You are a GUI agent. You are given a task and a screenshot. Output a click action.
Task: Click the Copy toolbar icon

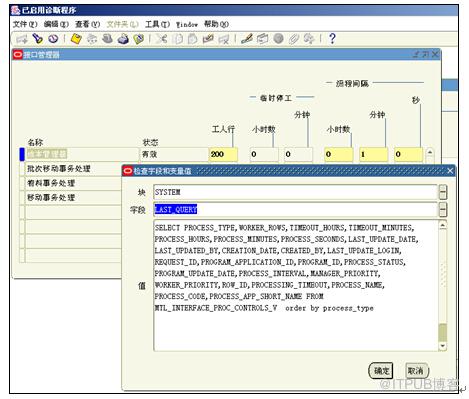coord(178,39)
